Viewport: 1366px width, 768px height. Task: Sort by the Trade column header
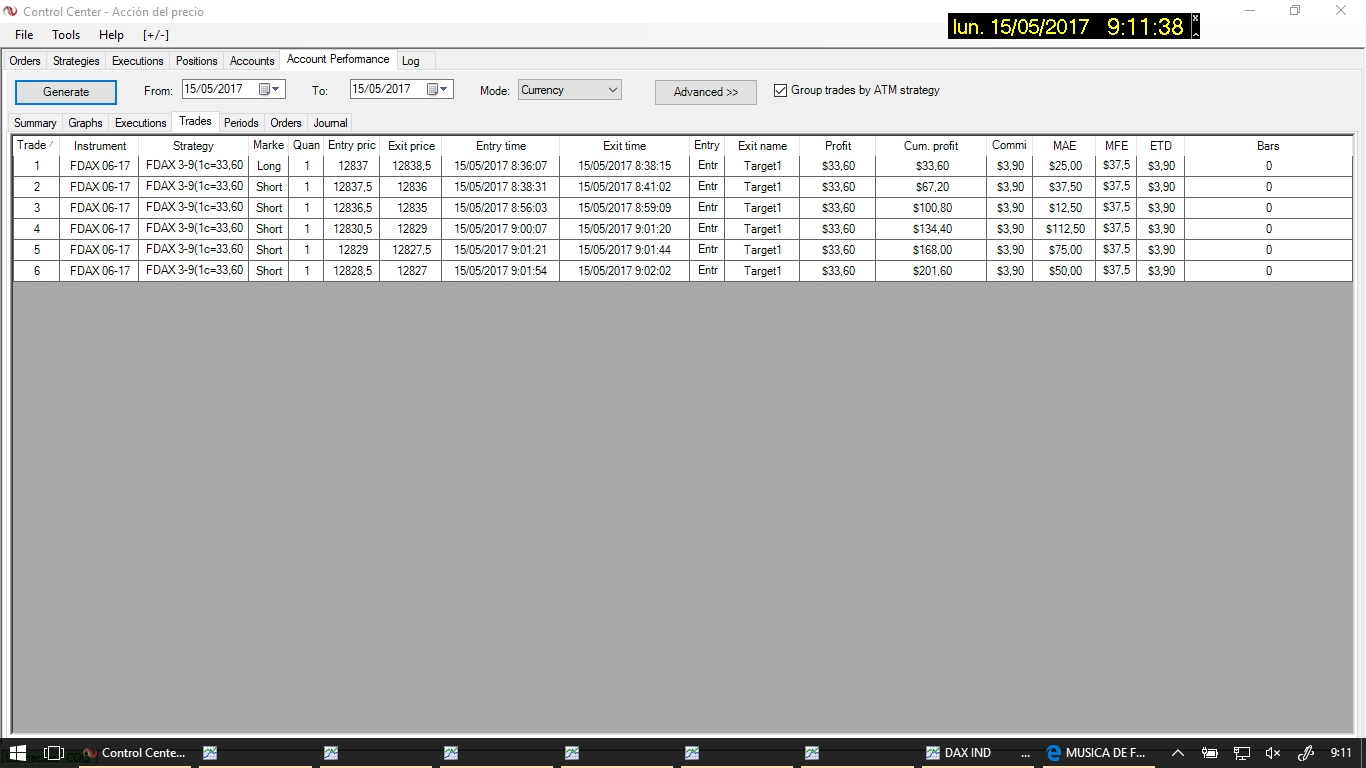click(x=36, y=146)
